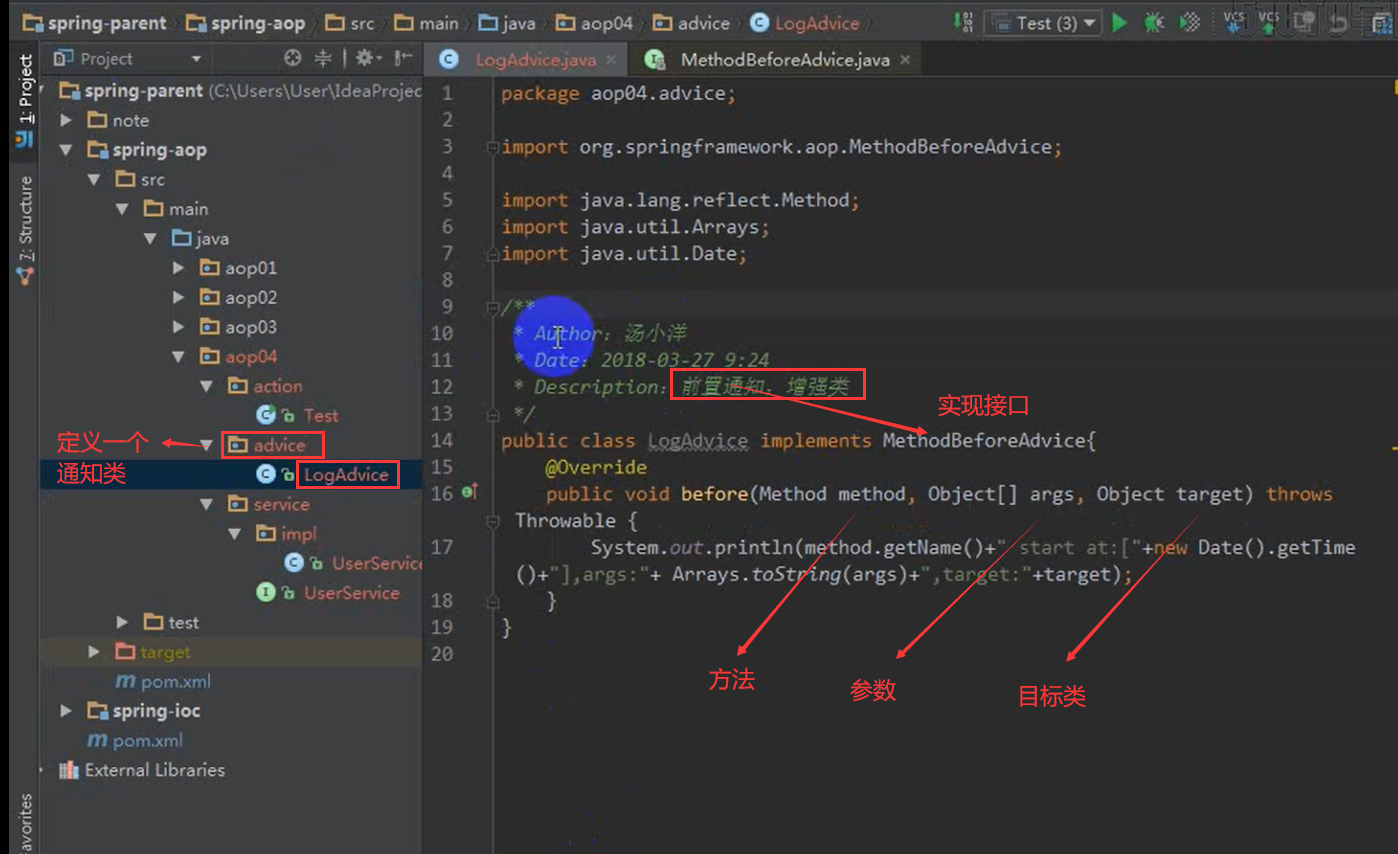Switch to the LogAdvice.java tab

(x=524, y=59)
